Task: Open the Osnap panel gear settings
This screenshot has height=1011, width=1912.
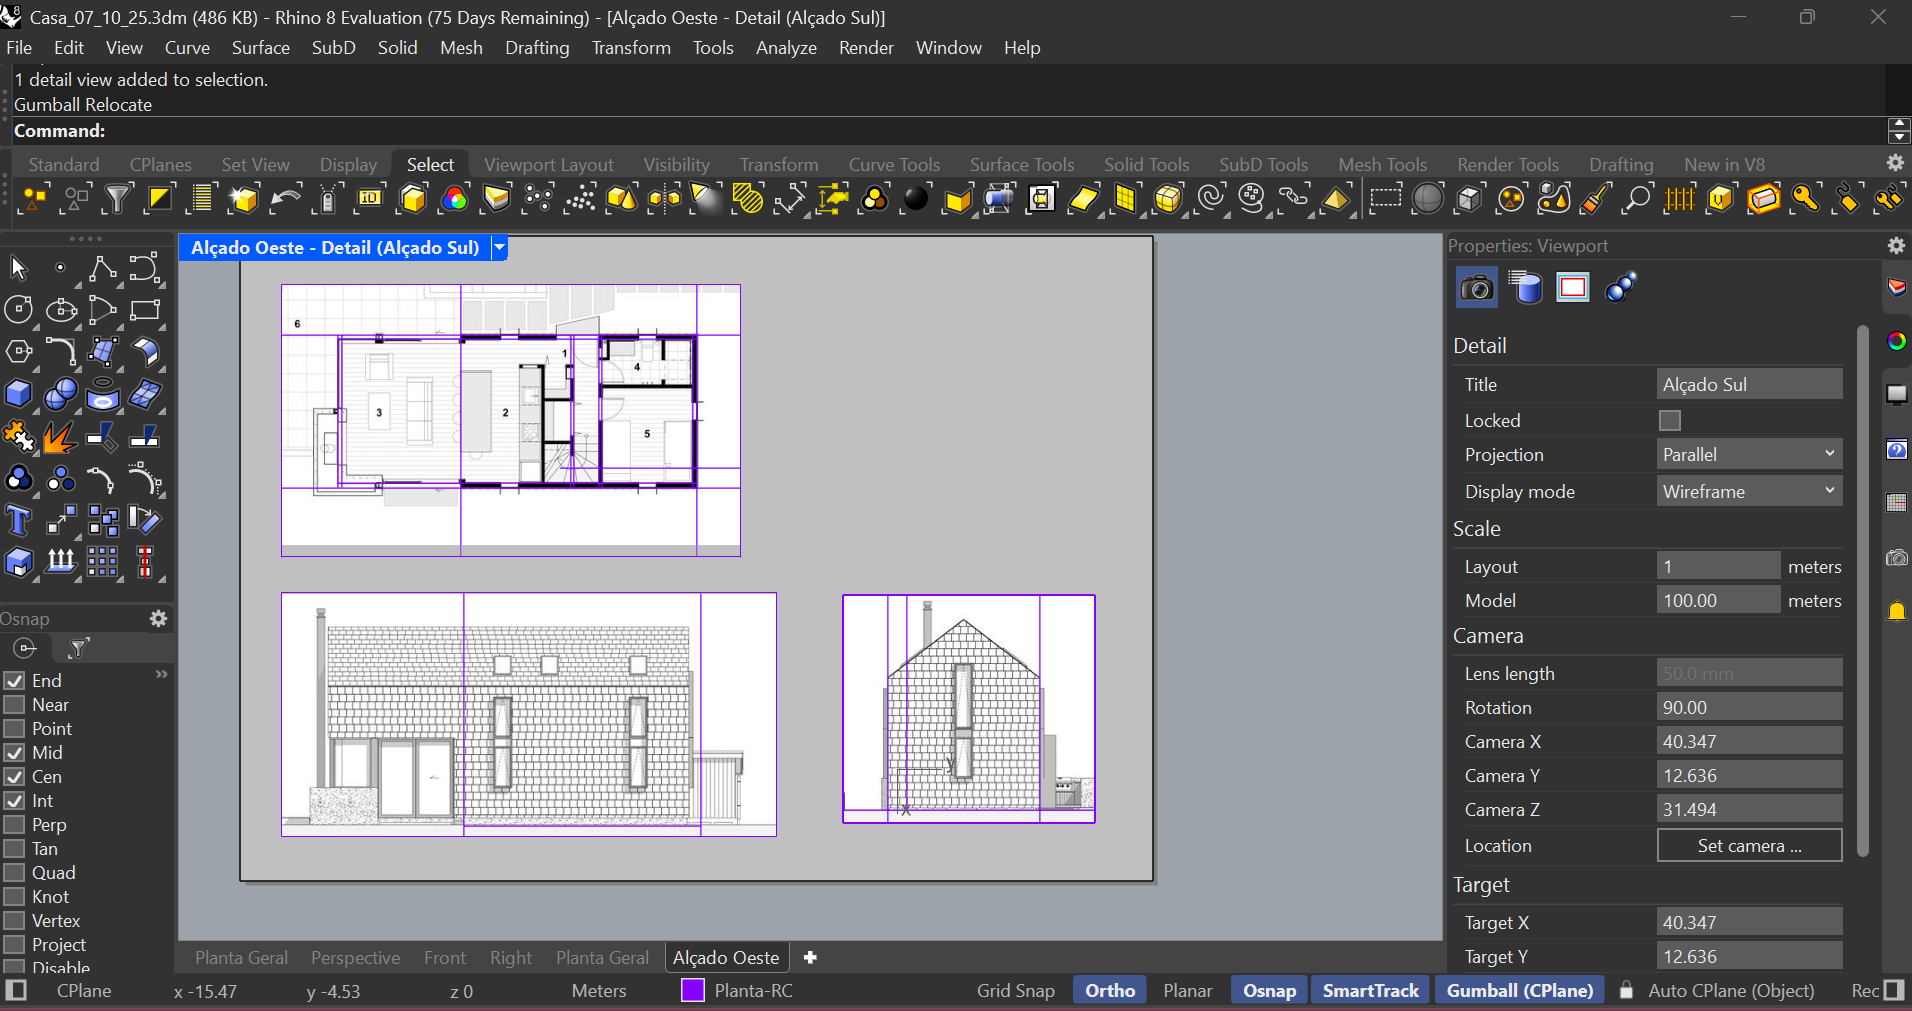Action: tap(158, 619)
